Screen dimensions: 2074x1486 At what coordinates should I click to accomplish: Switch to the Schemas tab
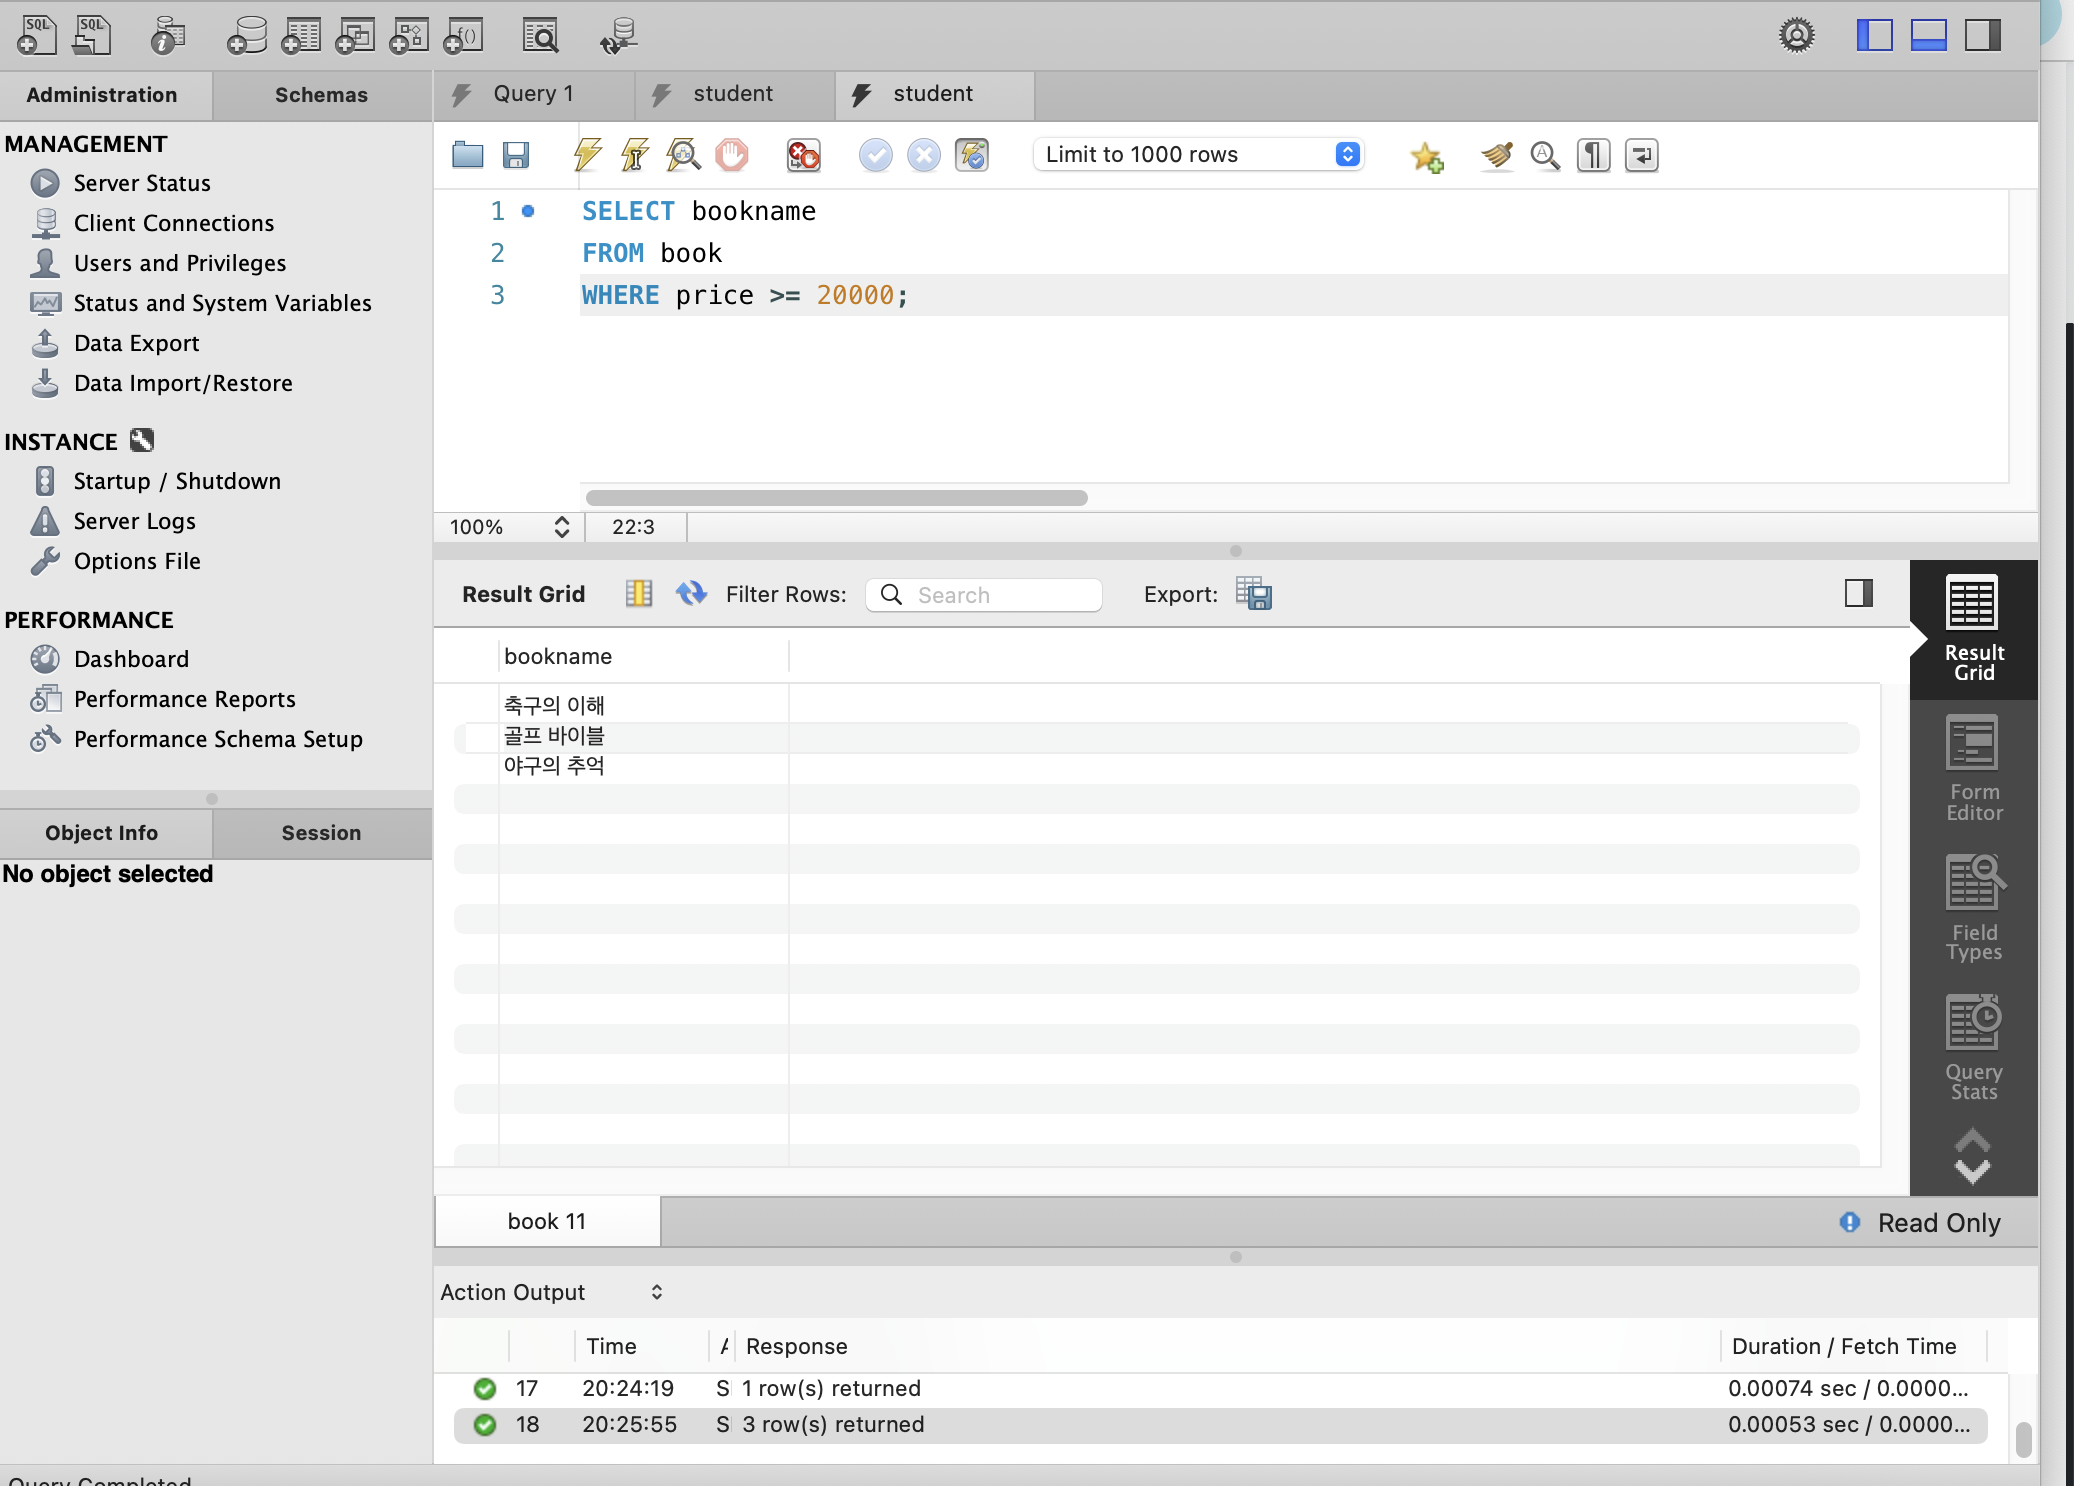click(321, 95)
